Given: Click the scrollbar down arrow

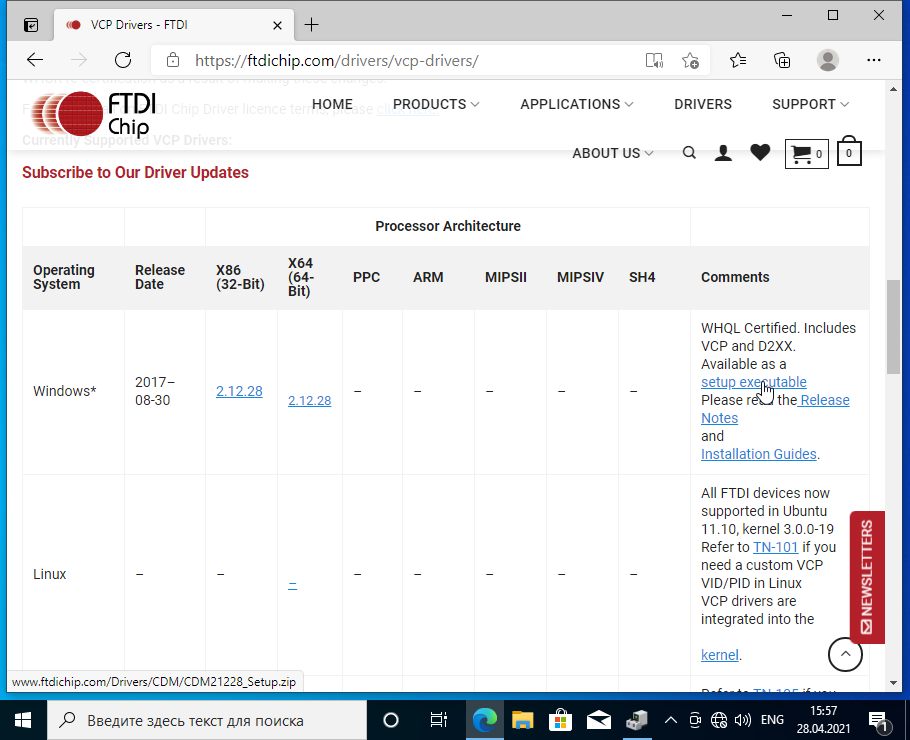Looking at the screenshot, I should tap(893, 683).
